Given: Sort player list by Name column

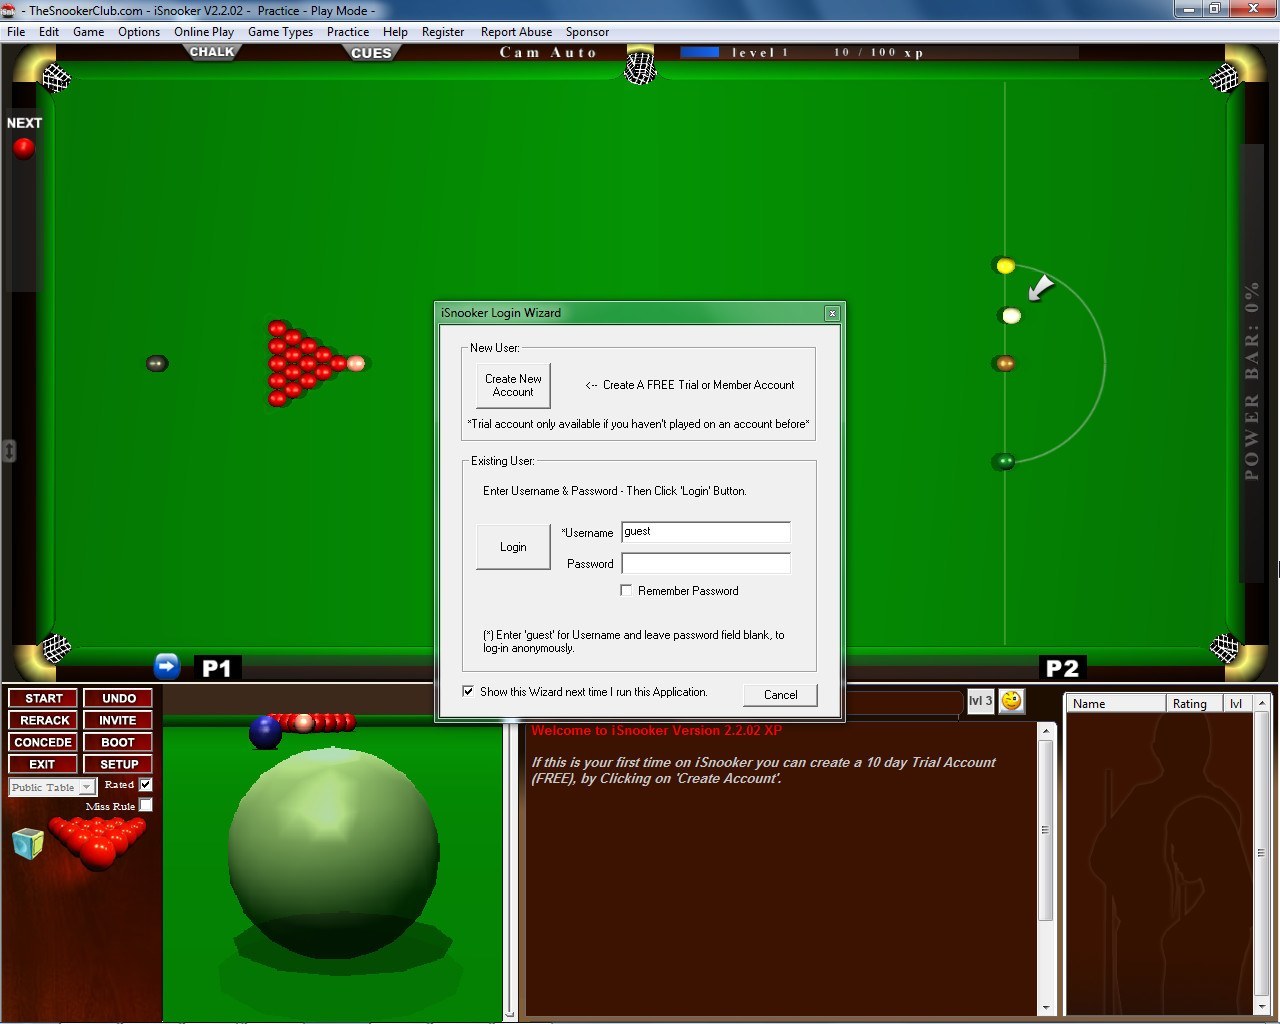Looking at the screenshot, I should [1116, 703].
